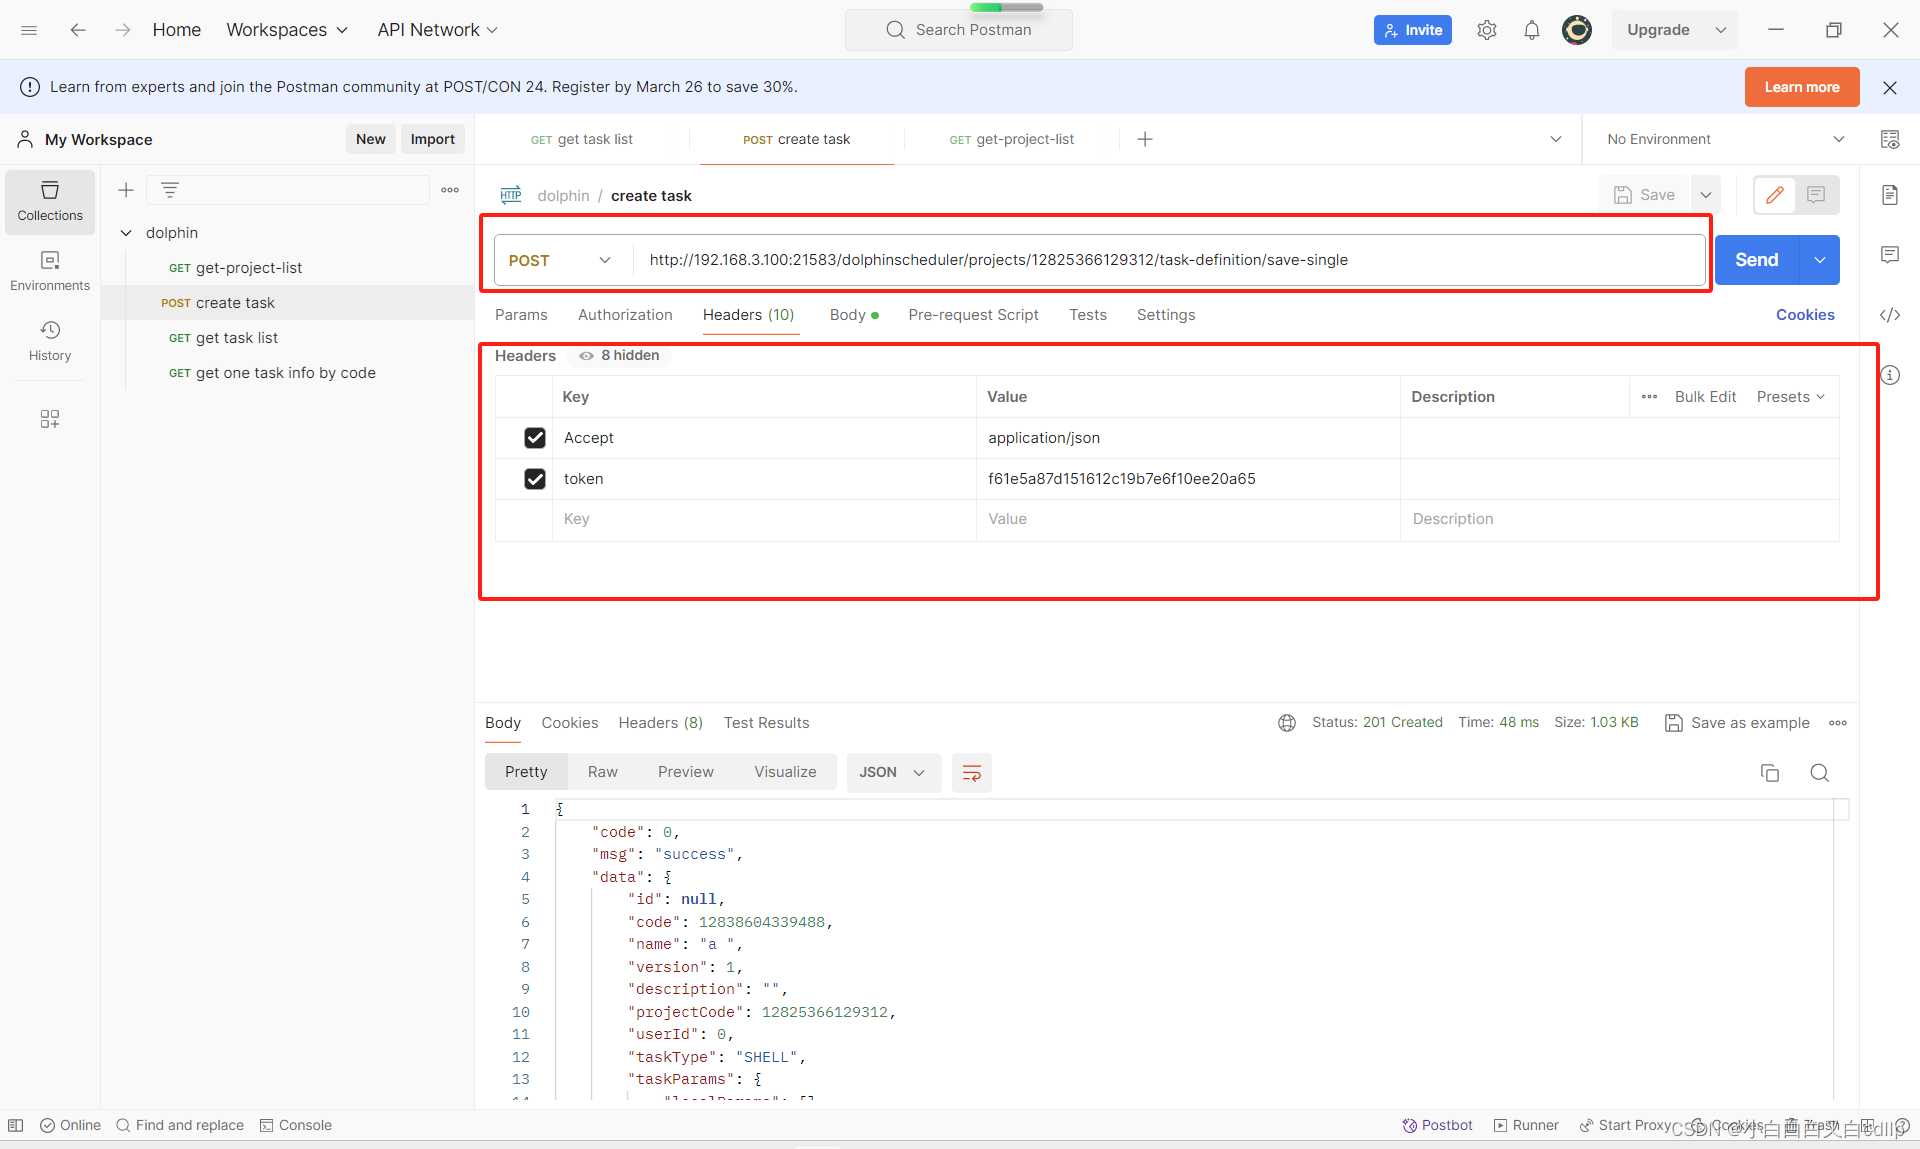
Task: Open the Tests tab
Action: click(x=1088, y=315)
